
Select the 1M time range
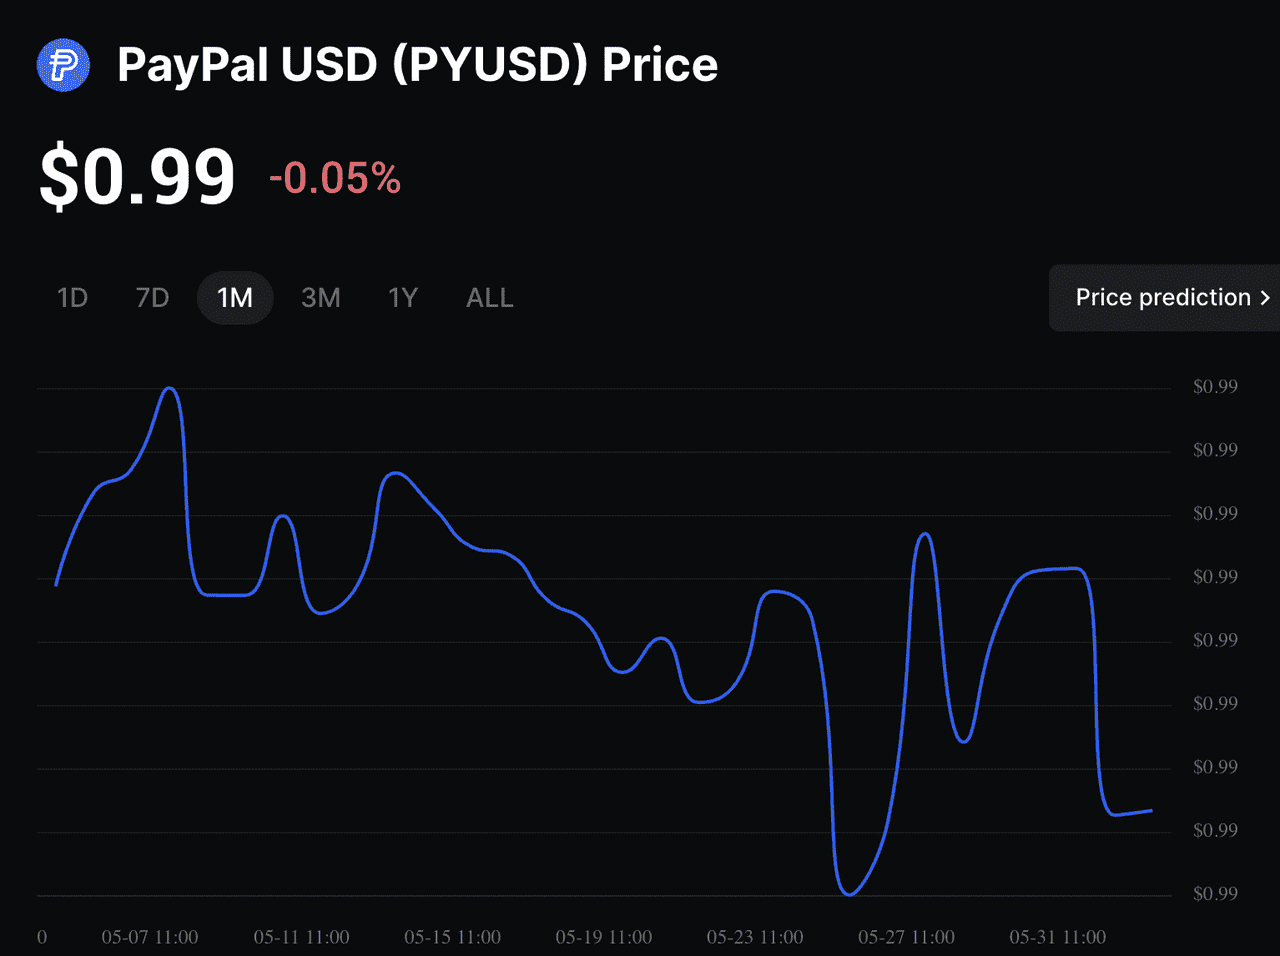[235, 298]
